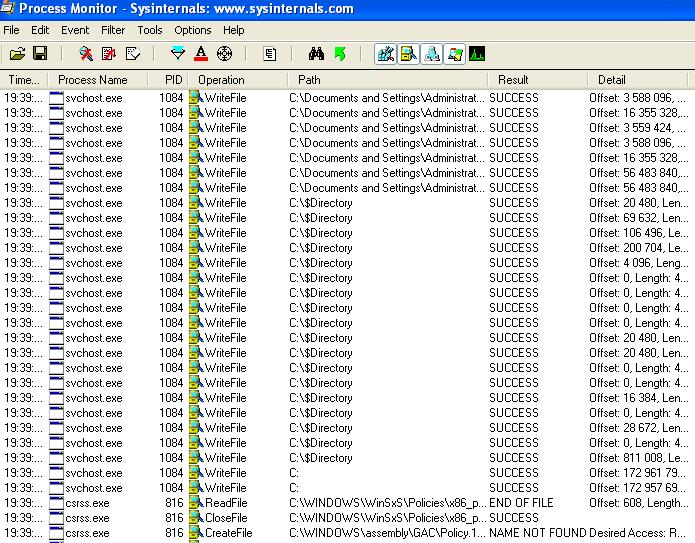This screenshot has height=543, width=695.
Task: Click detail cell Offset: 200 704
Action: 638,248
